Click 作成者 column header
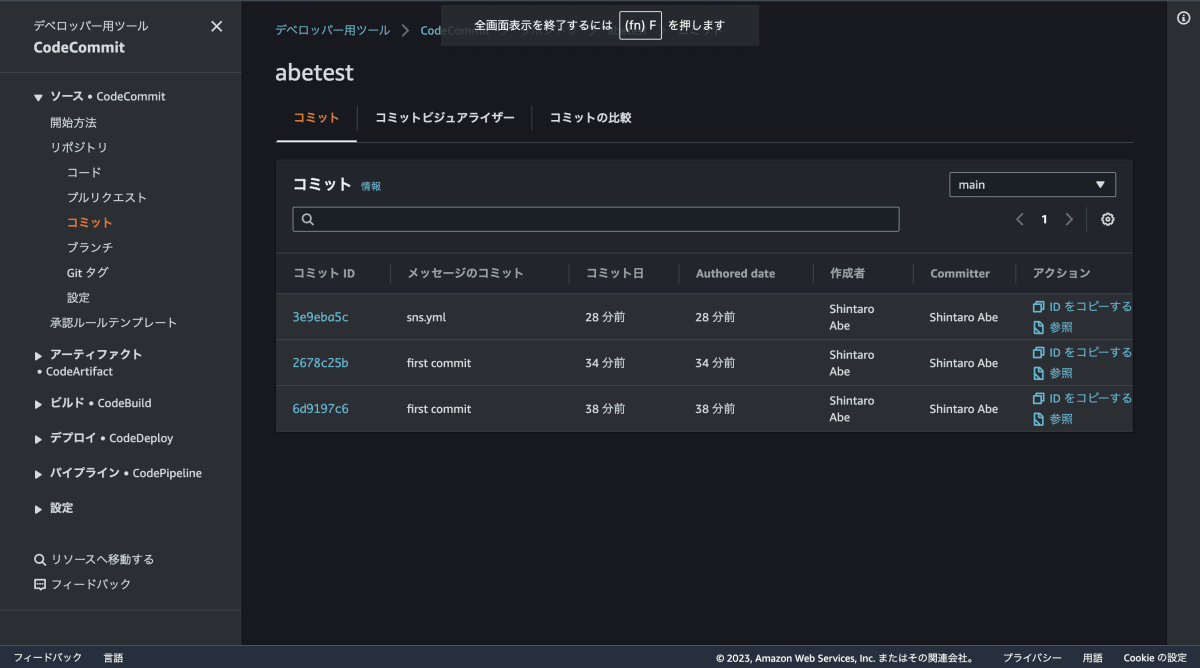Screen dimensions: 1200x668 pyautogui.click(x=847, y=273)
